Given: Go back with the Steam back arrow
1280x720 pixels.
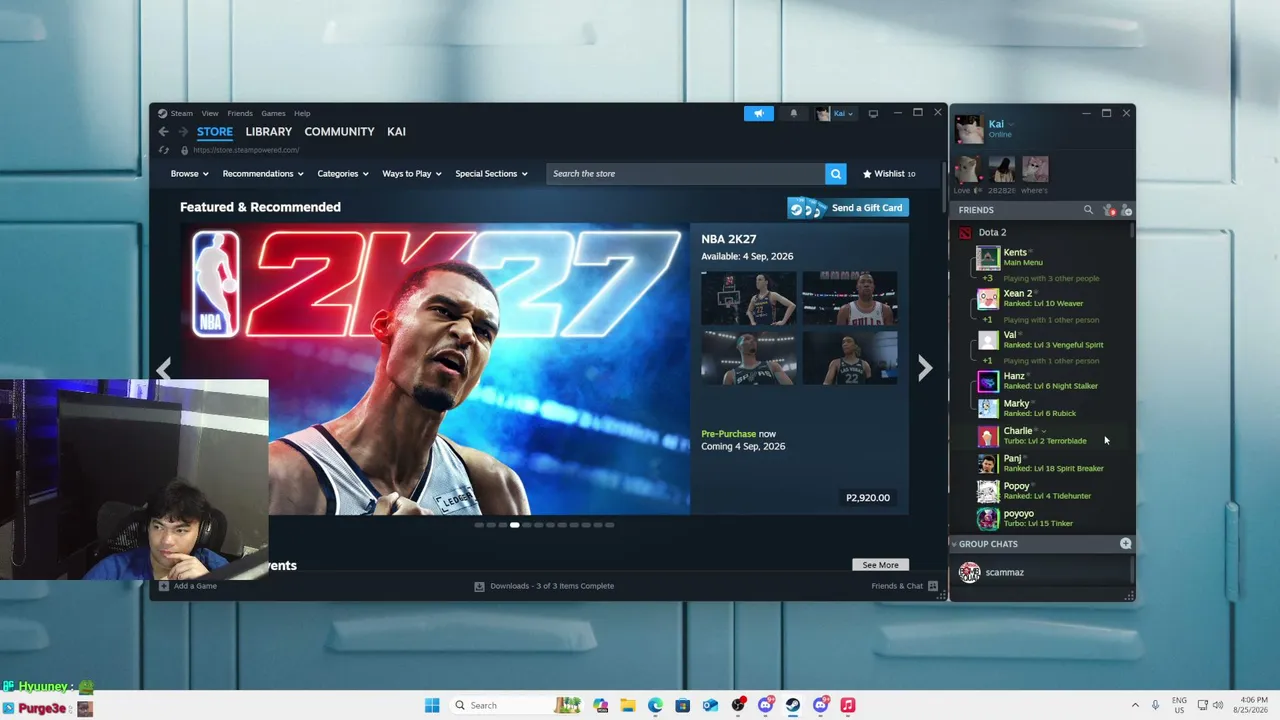Looking at the screenshot, I should [164, 132].
